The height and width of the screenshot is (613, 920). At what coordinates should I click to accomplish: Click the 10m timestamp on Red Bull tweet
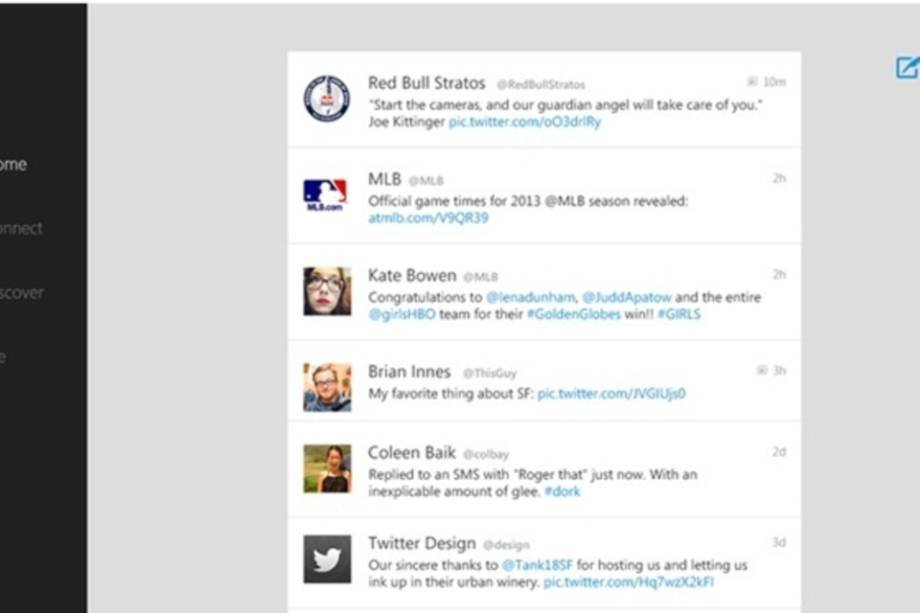point(774,82)
